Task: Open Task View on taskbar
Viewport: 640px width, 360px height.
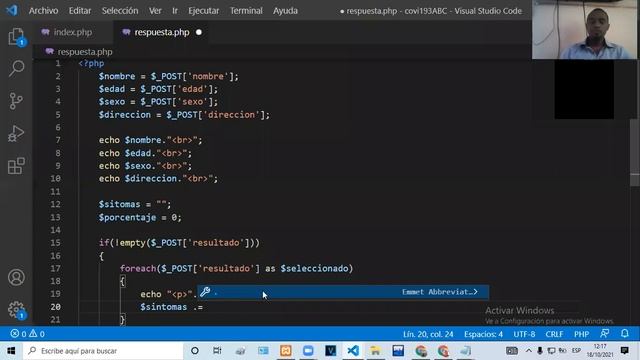Action: tap(217, 351)
